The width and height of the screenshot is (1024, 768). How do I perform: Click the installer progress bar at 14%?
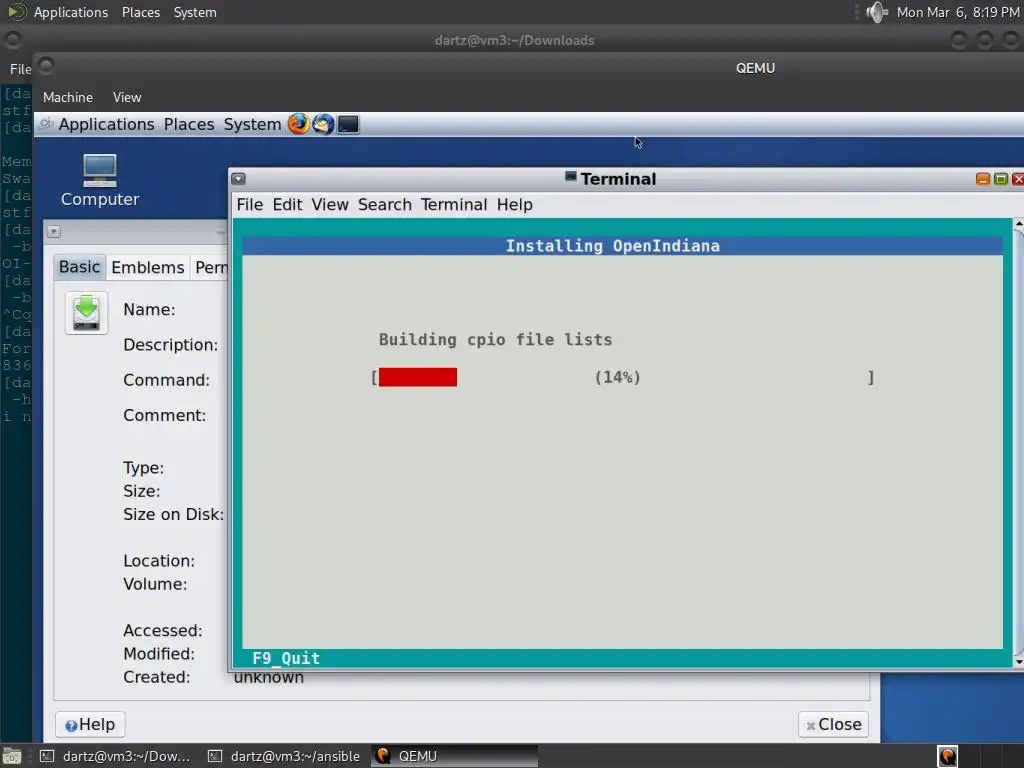(x=622, y=377)
